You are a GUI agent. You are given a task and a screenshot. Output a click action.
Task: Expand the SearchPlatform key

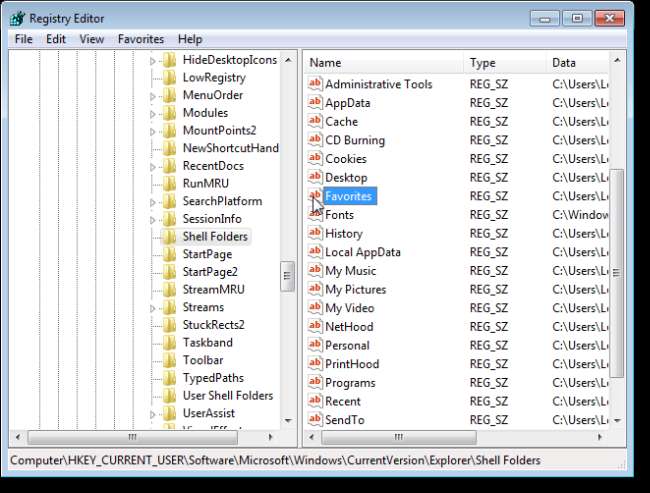click(x=153, y=202)
